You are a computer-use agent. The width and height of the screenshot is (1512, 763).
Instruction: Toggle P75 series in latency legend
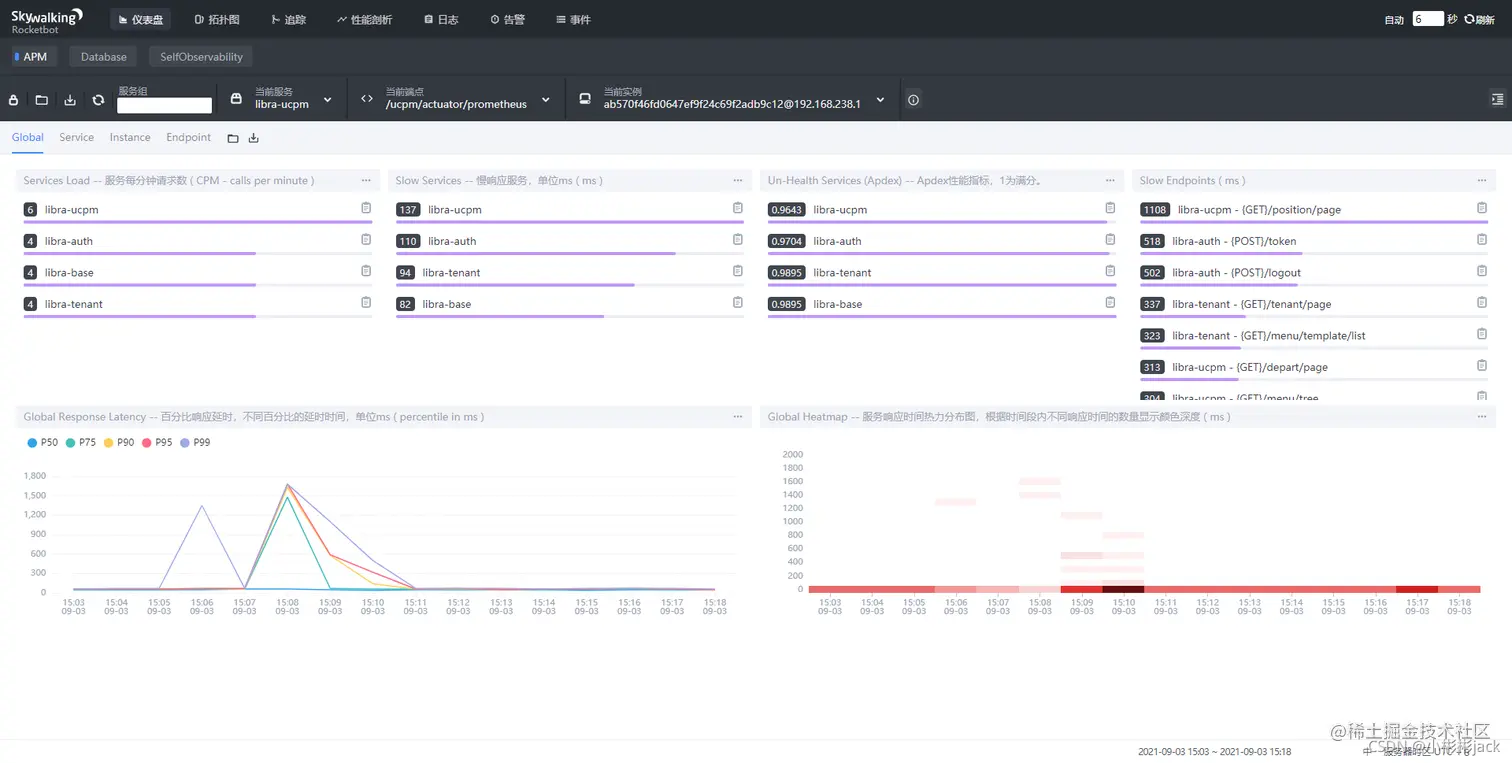(x=81, y=442)
